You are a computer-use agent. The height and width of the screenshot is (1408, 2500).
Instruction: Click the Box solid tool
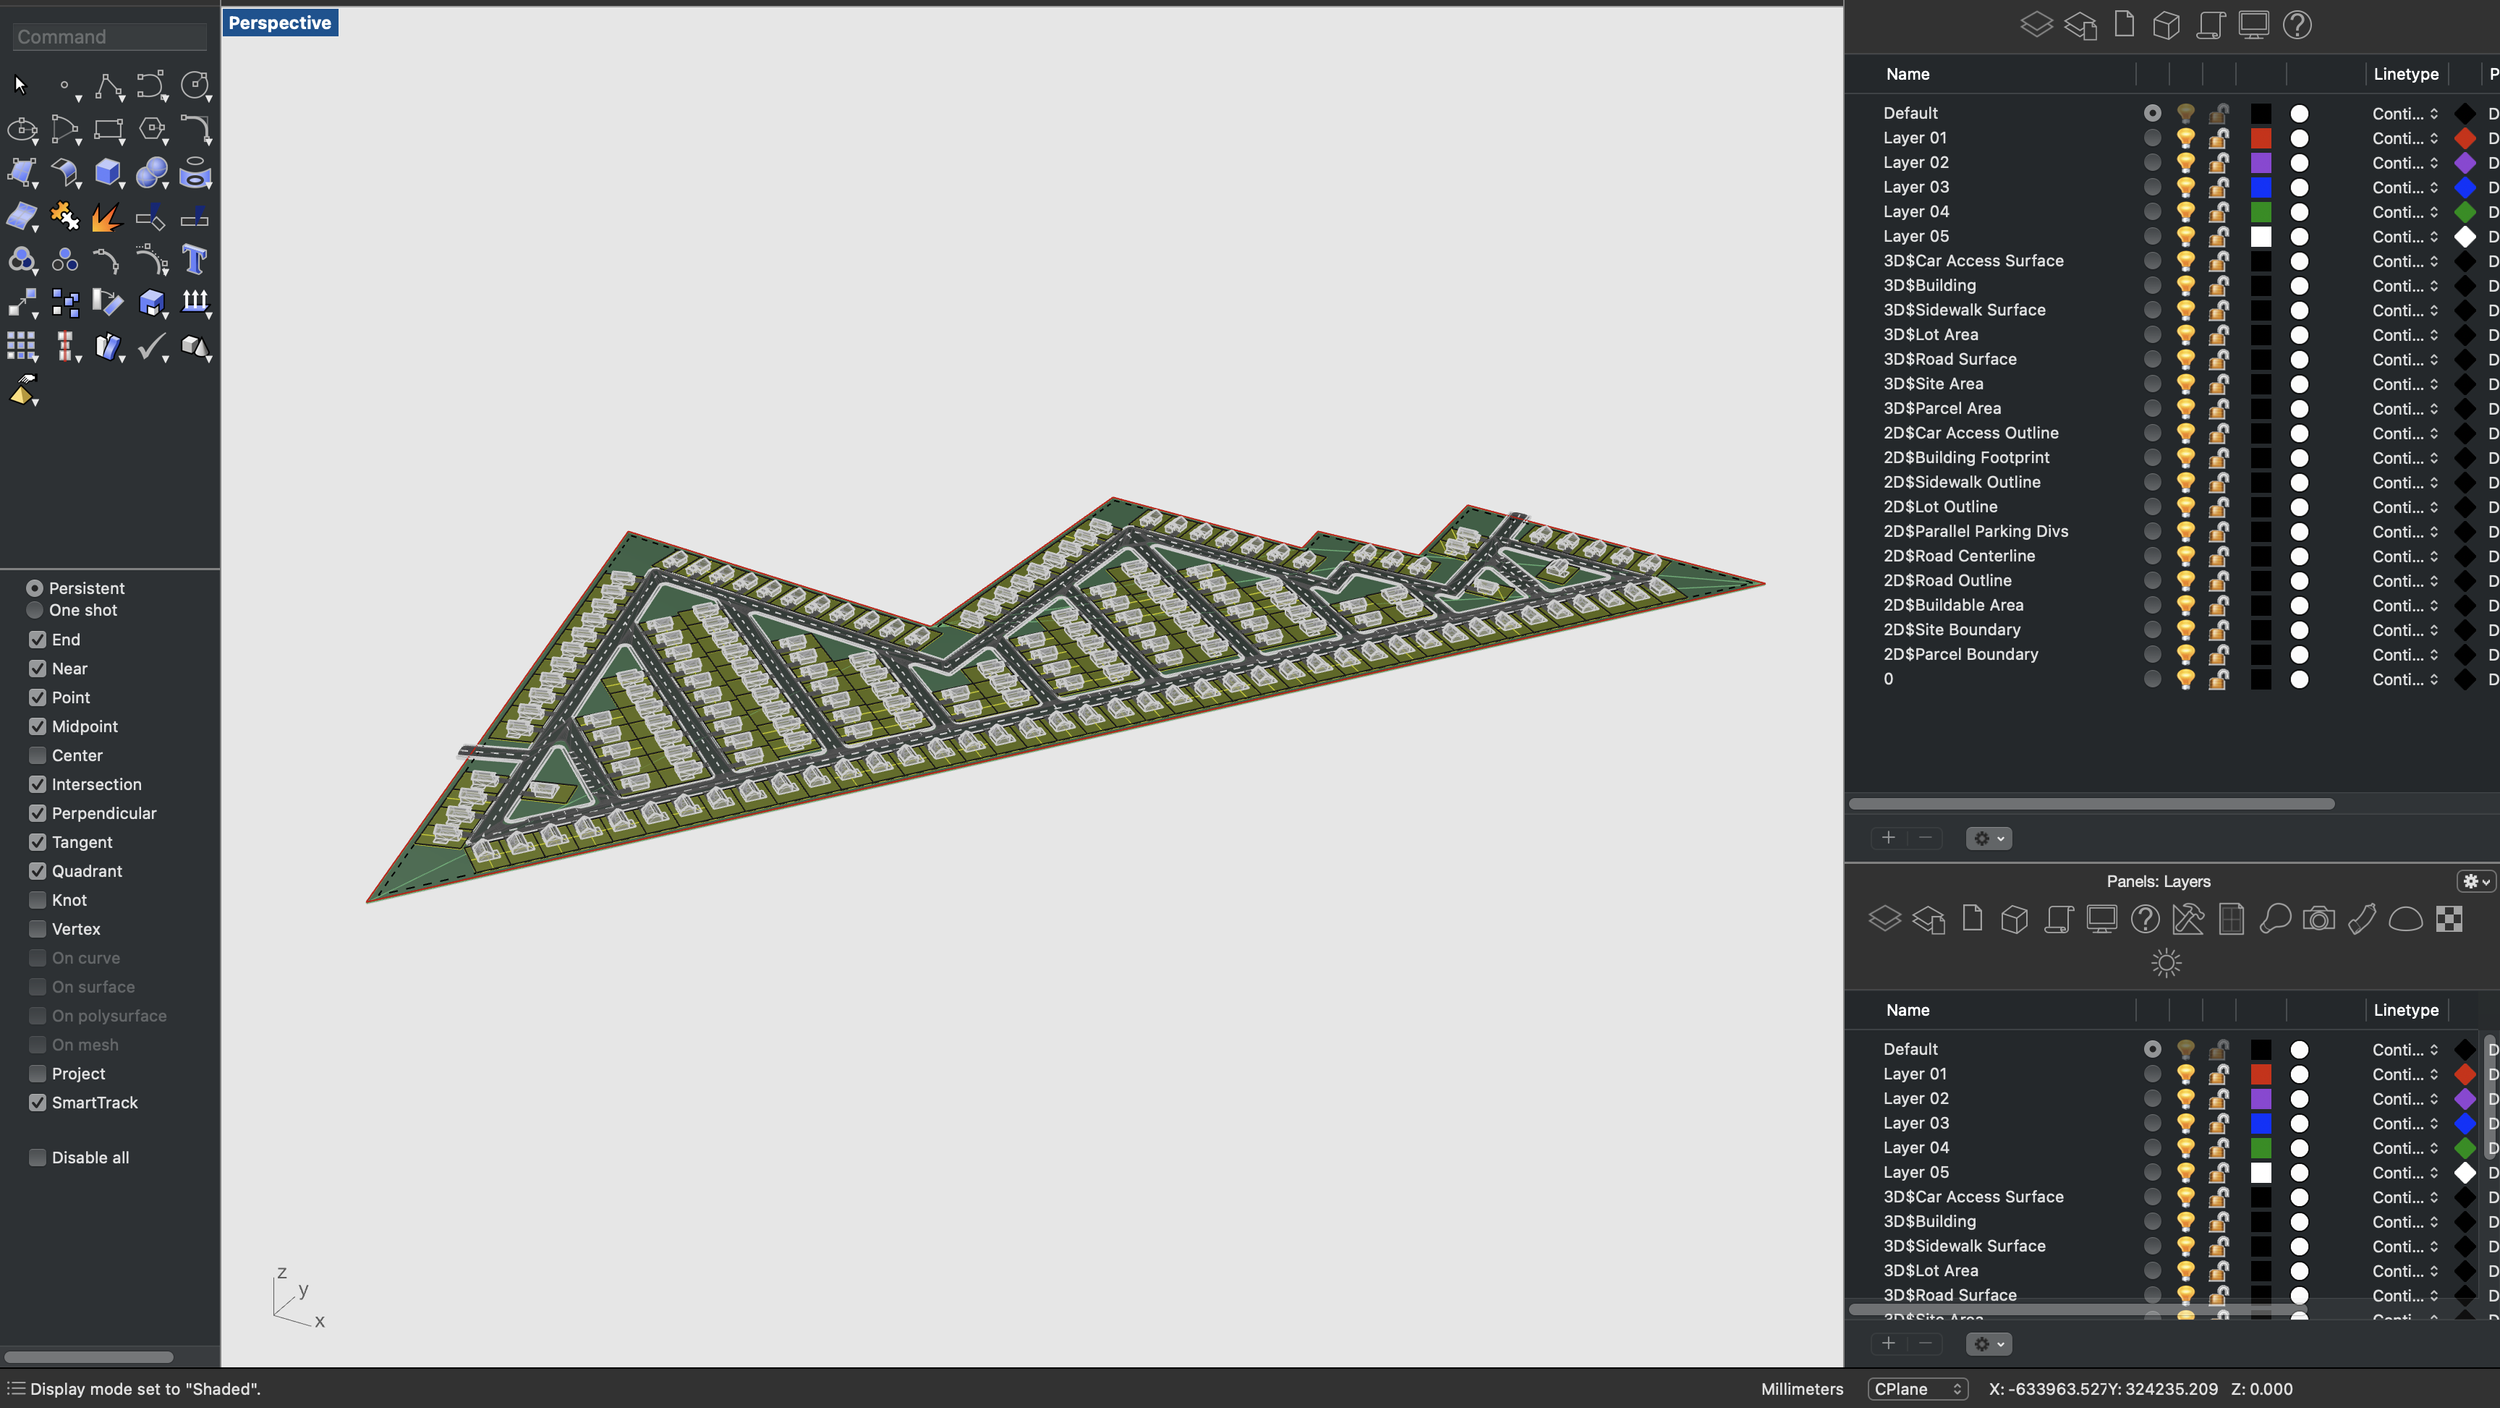tap(108, 173)
